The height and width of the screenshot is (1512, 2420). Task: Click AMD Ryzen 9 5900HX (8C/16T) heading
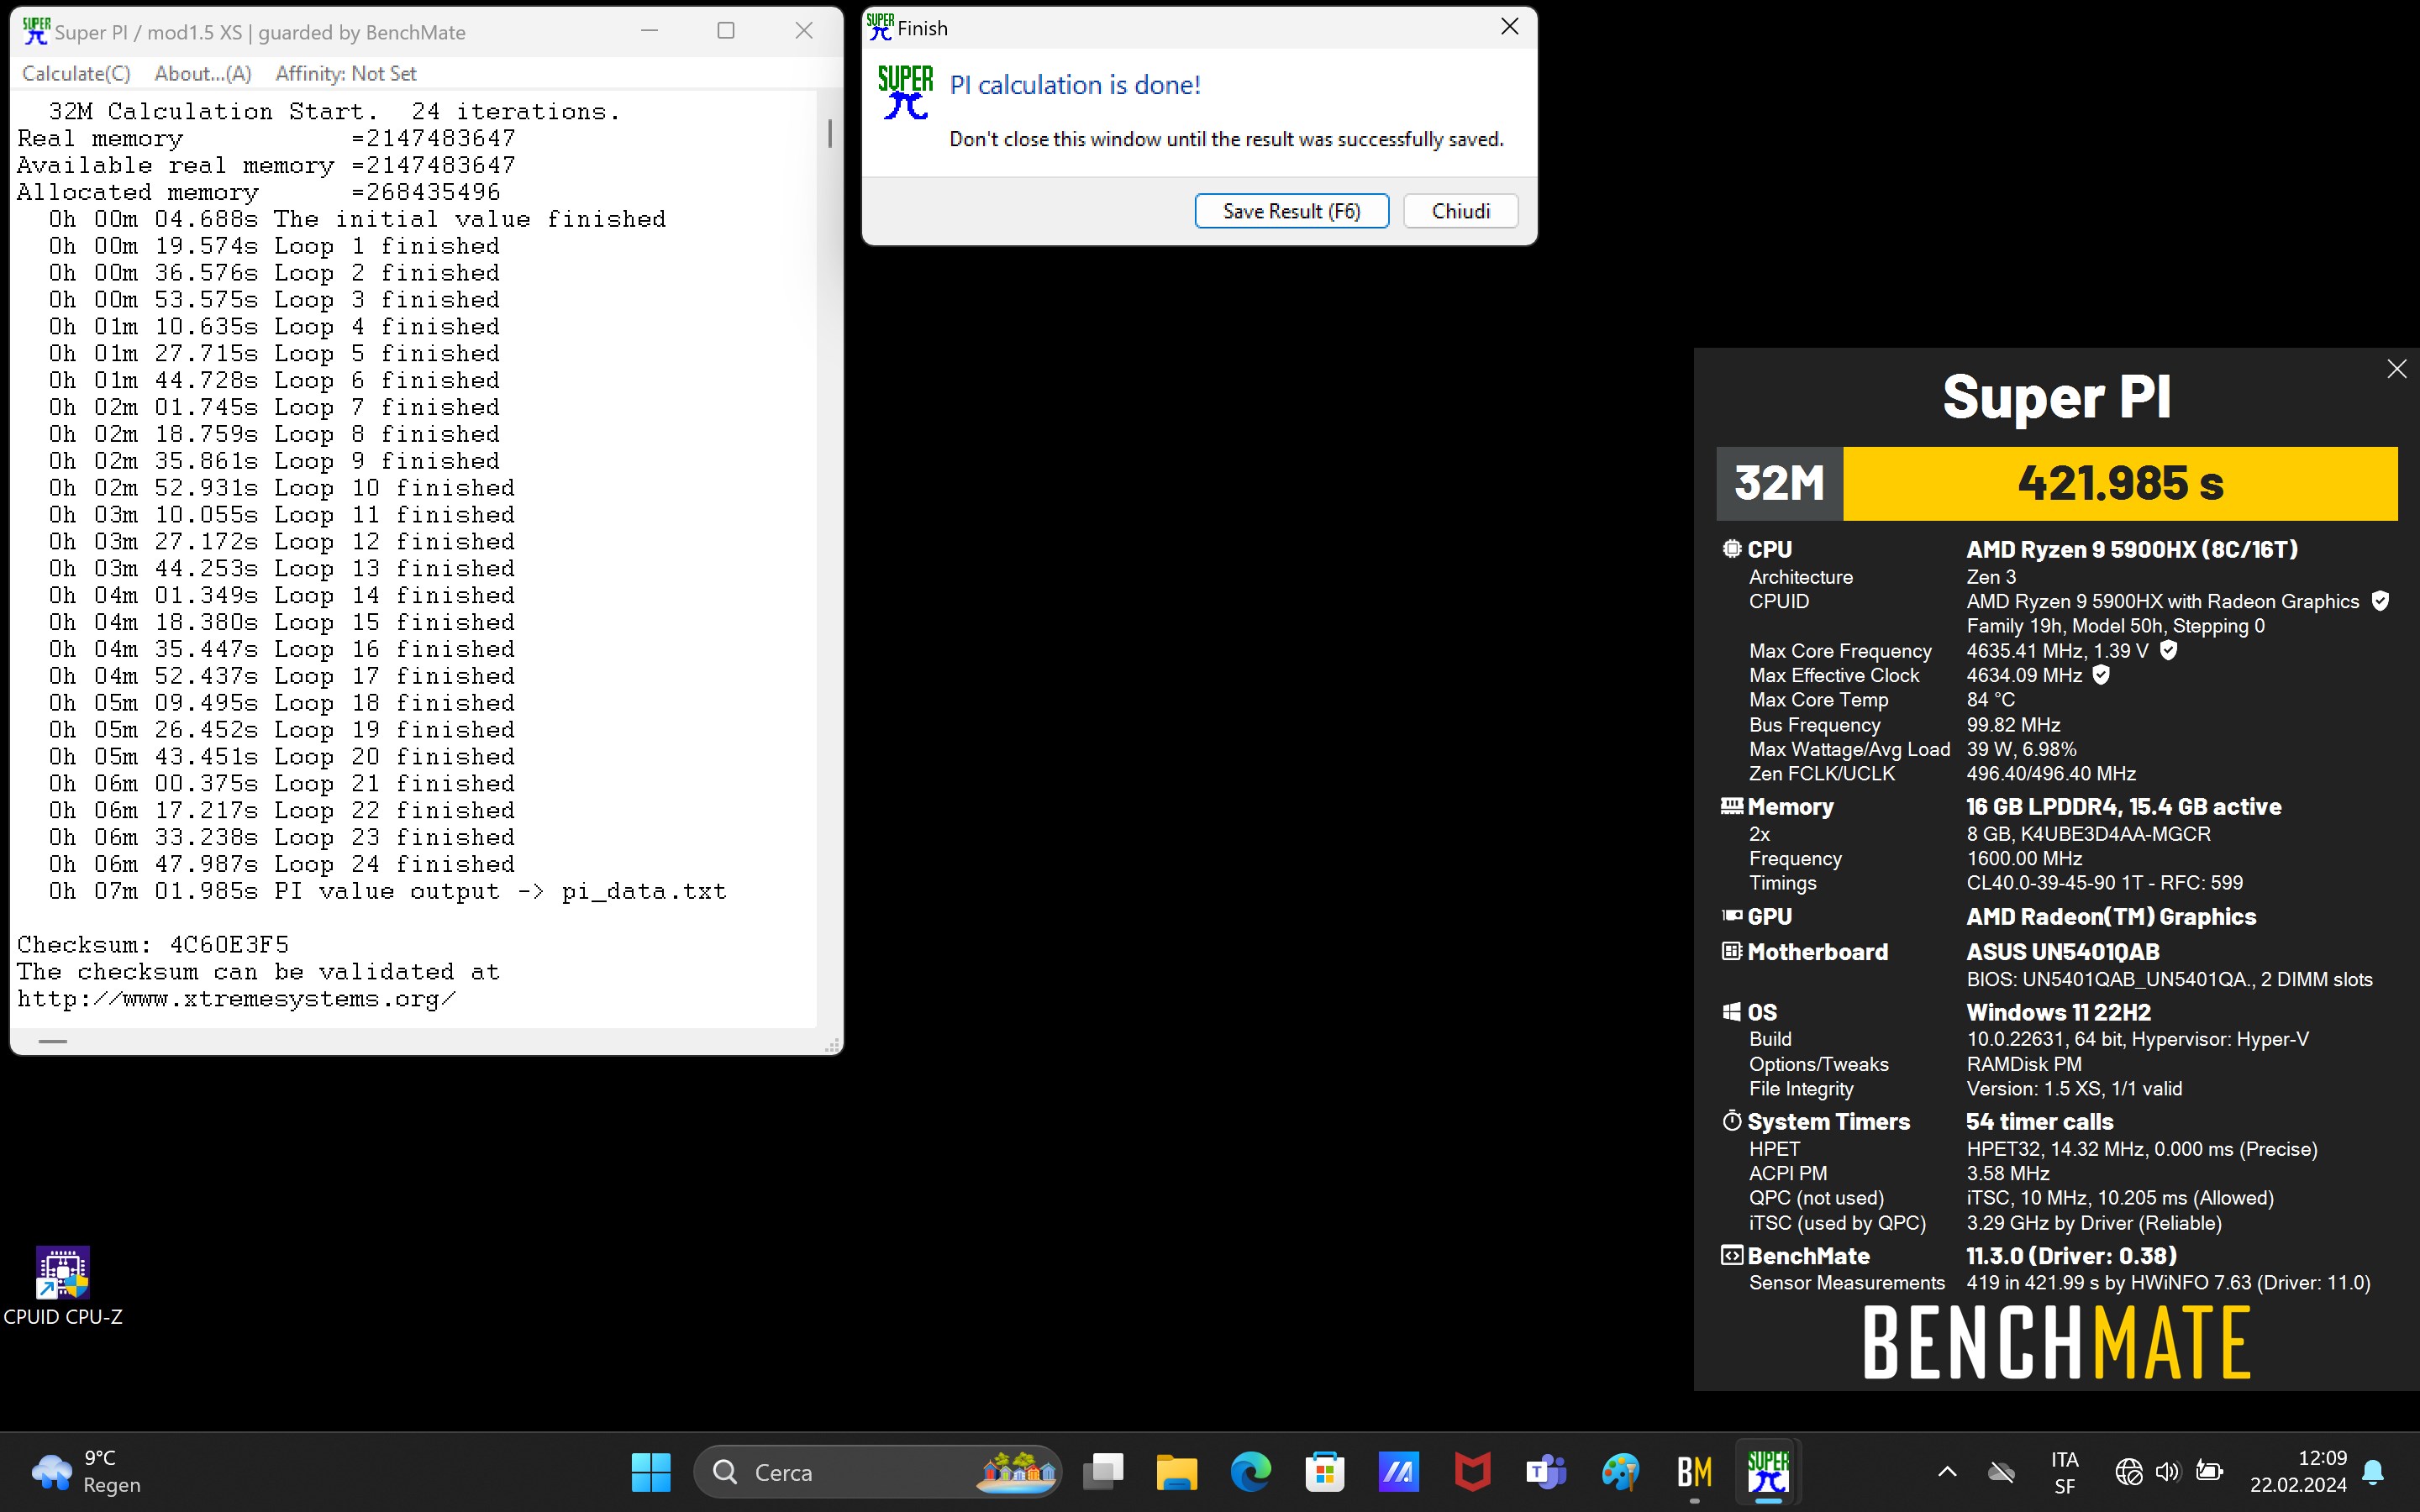(2132, 549)
